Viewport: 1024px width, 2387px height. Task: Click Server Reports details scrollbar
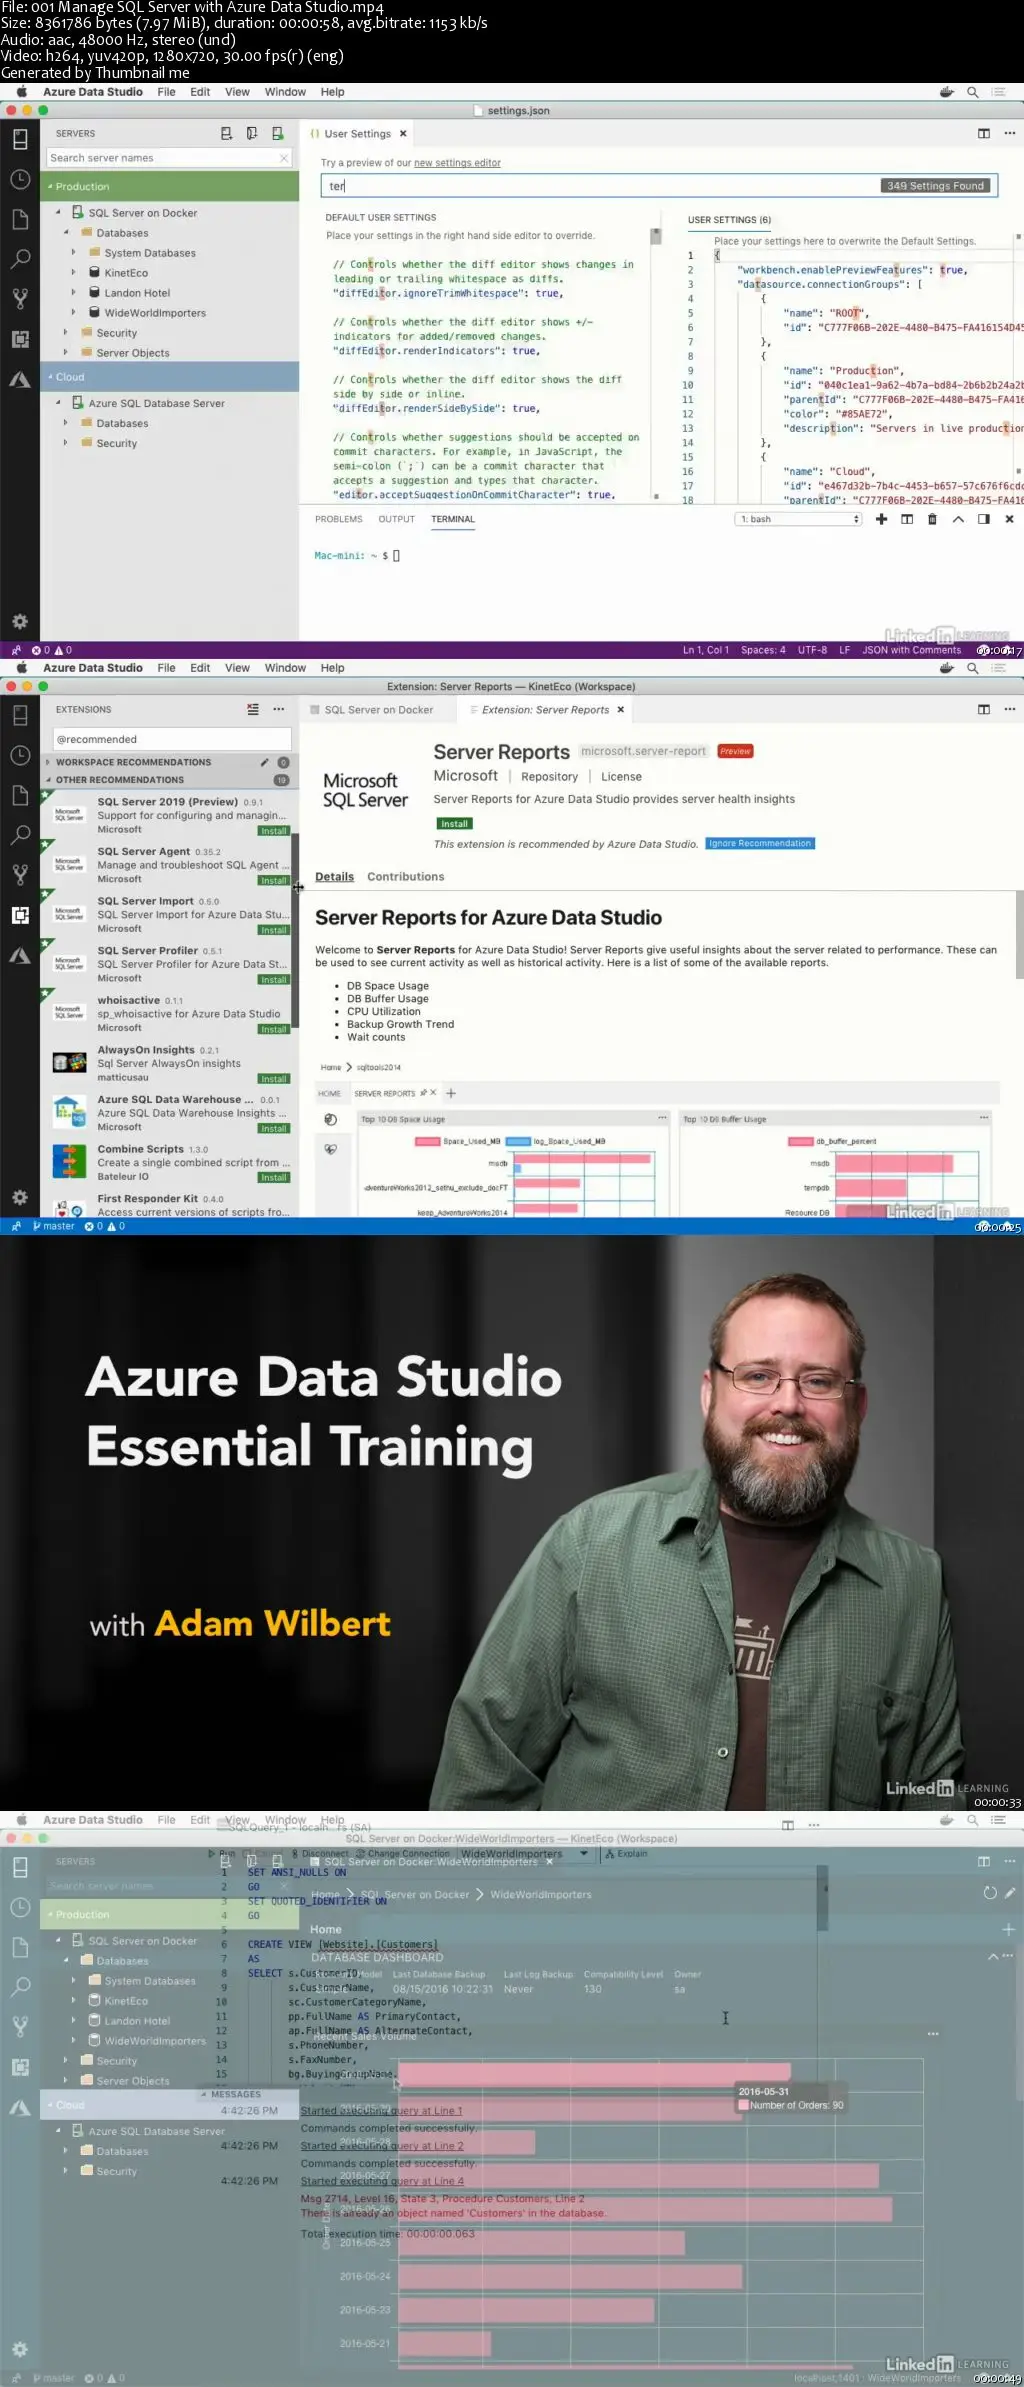(x=1019, y=935)
